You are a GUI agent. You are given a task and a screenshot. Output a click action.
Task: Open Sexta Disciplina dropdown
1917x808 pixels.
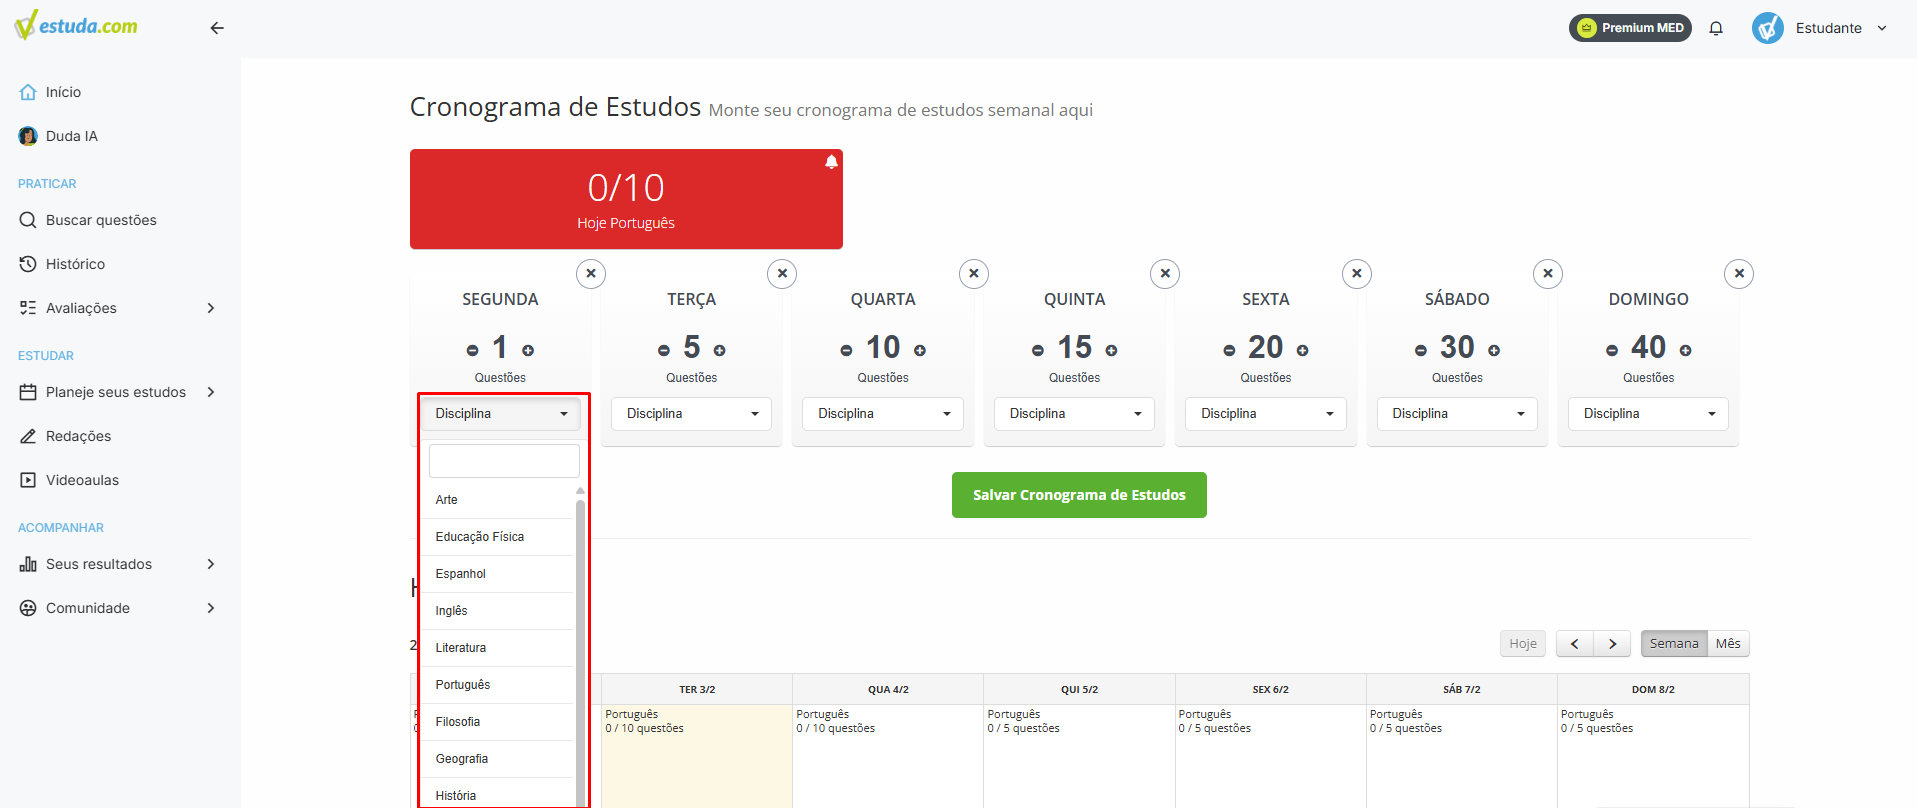tap(1266, 414)
